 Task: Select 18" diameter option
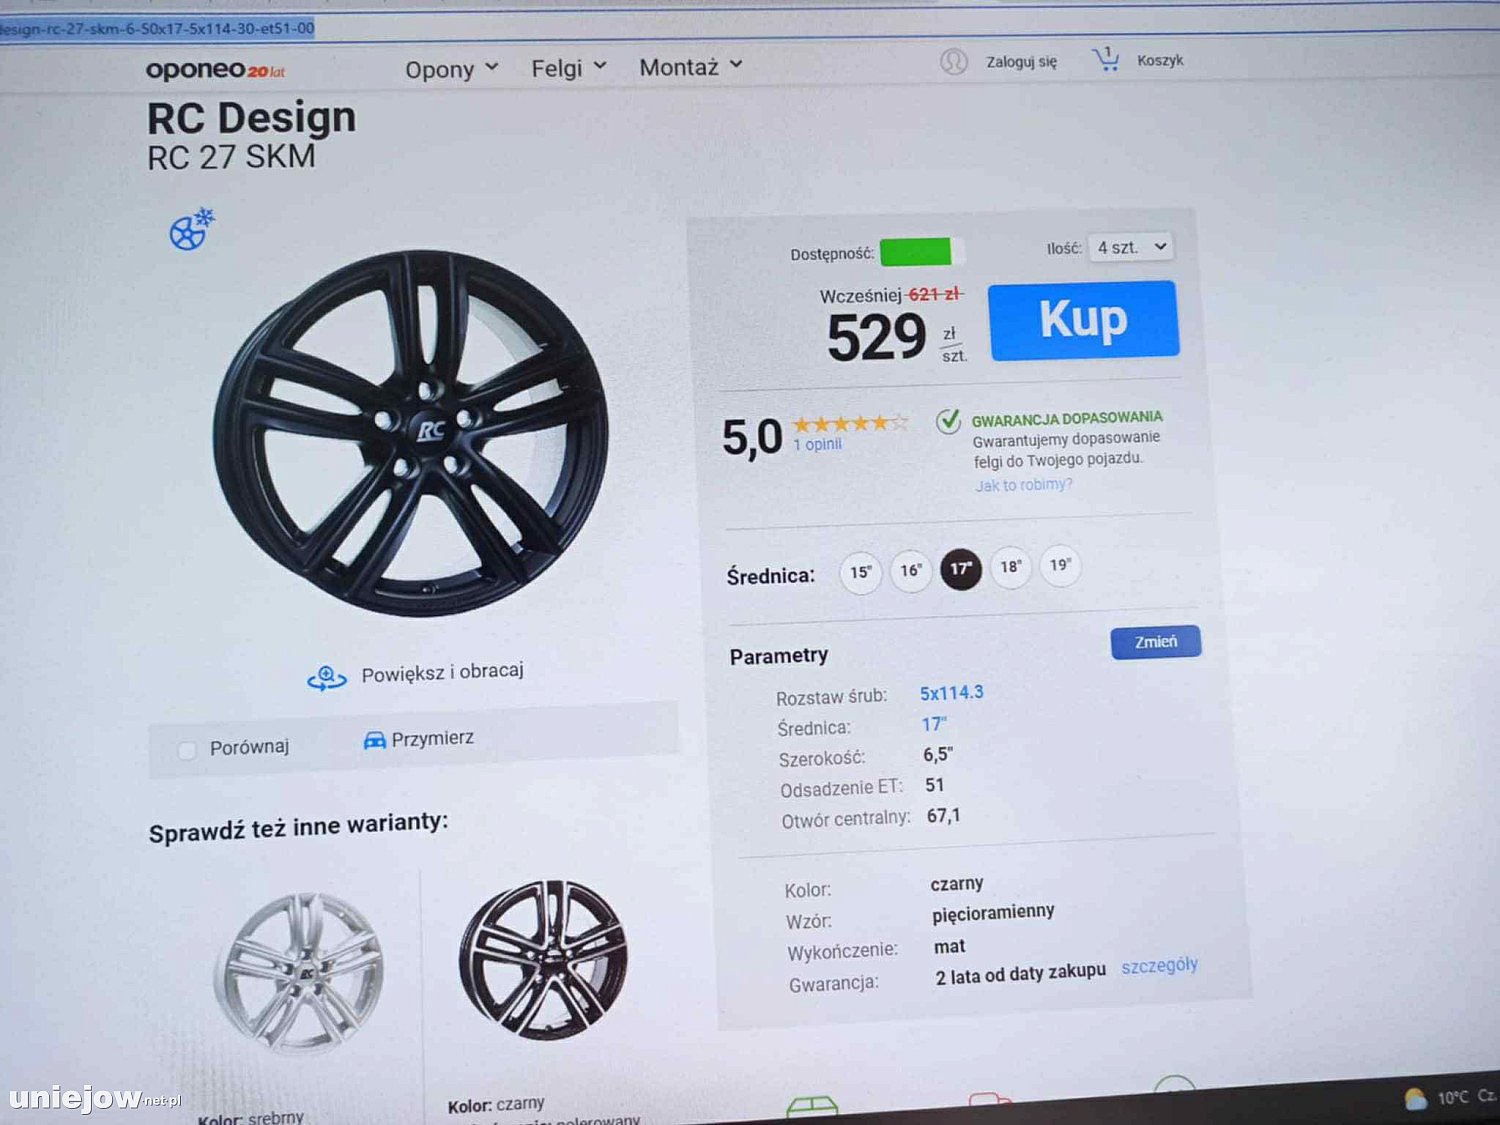click(x=1010, y=567)
